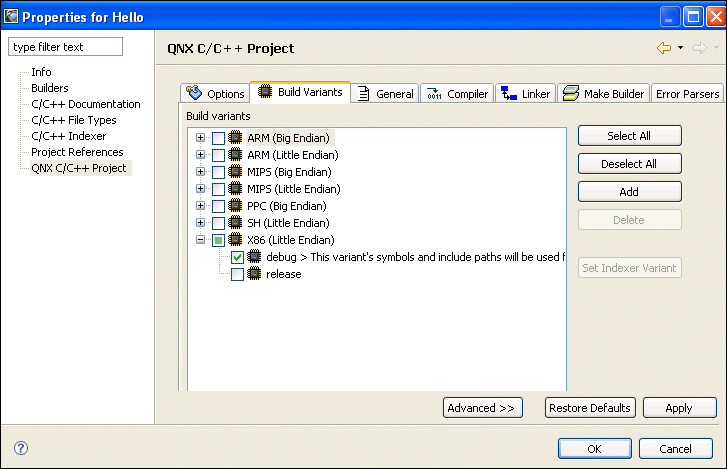This screenshot has height=469, width=727.
Task: Click the back navigation arrow icon
Action: click(663, 48)
